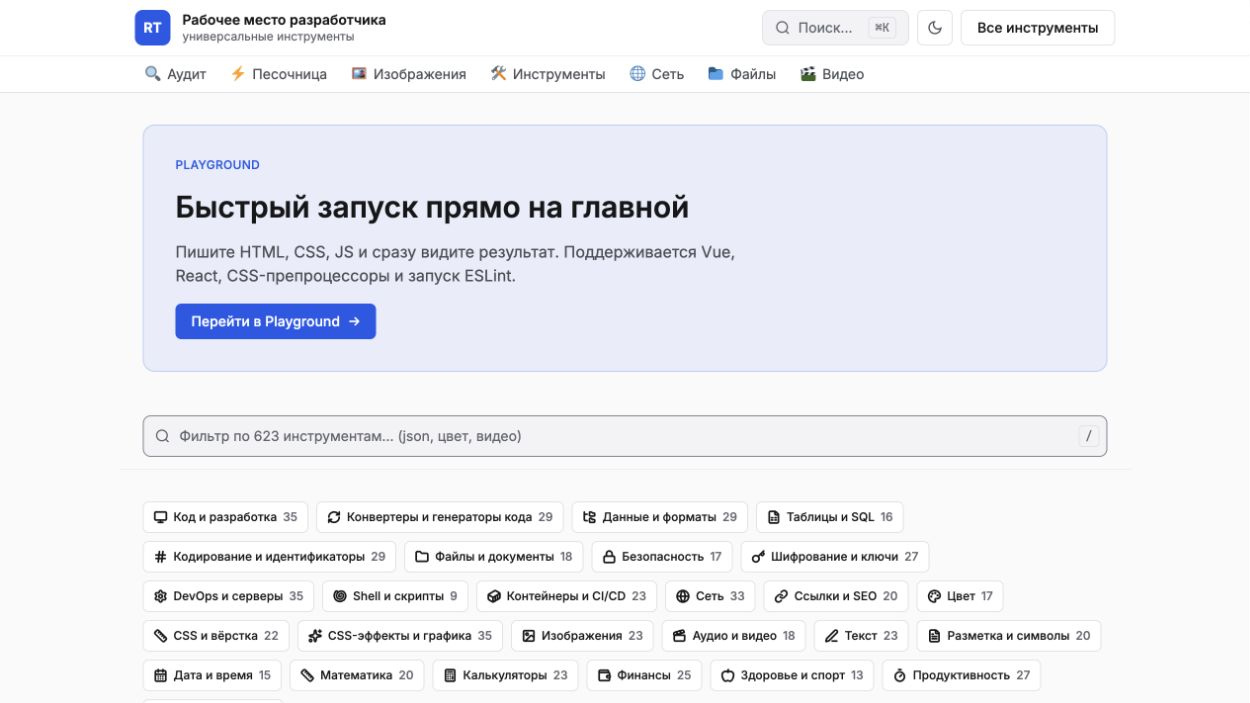
Task: Select Финансы category chip
Action: [x=644, y=675]
